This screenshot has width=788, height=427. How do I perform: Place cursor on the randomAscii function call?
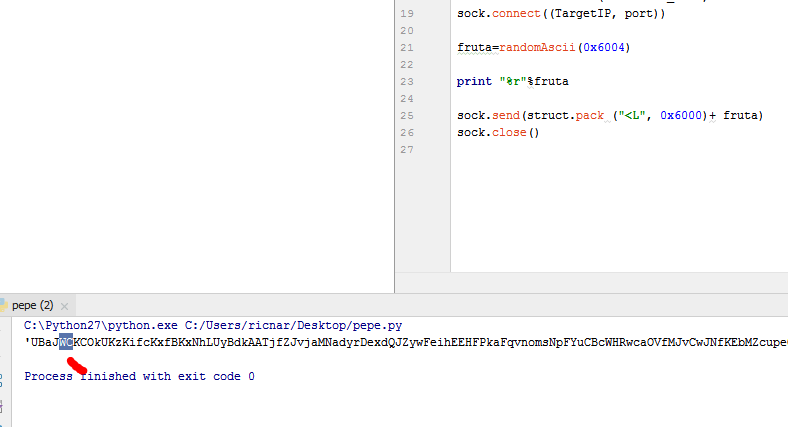[x=544, y=47]
